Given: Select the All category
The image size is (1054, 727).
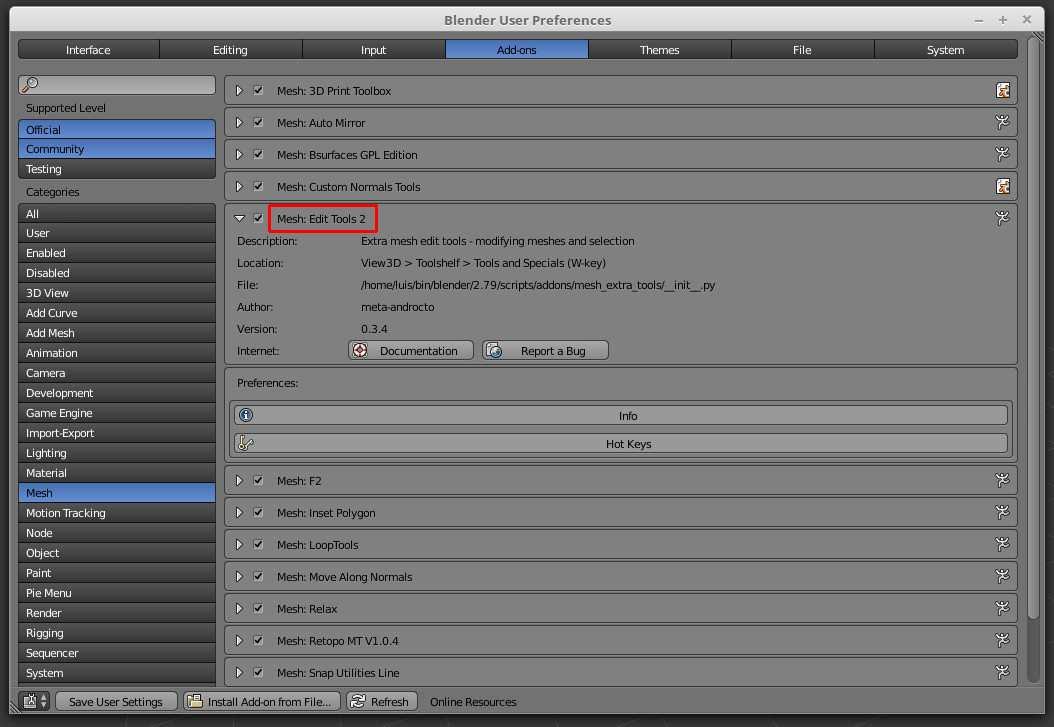Looking at the screenshot, I should click(117, 213).
